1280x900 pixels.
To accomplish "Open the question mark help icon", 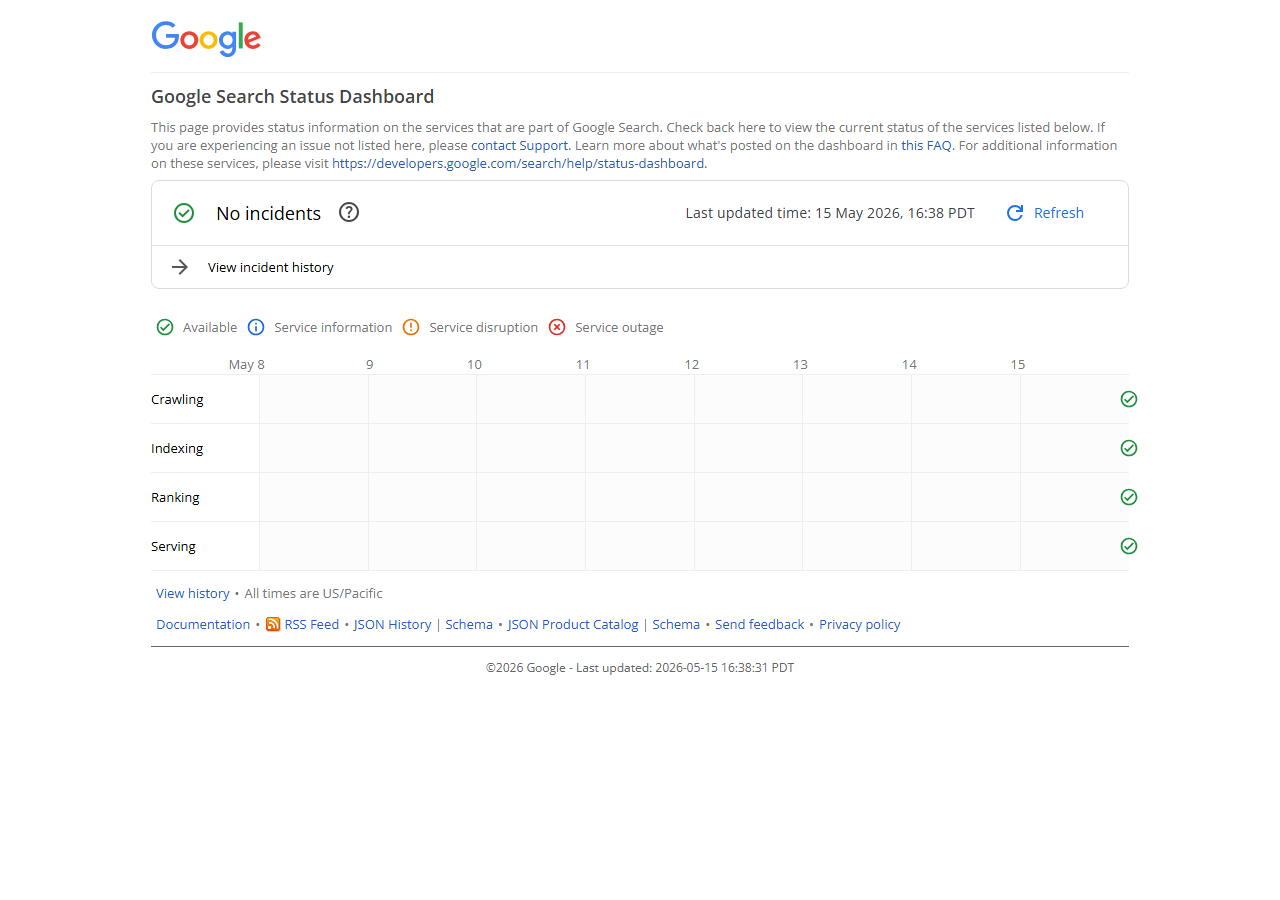I will coord(349,212).
